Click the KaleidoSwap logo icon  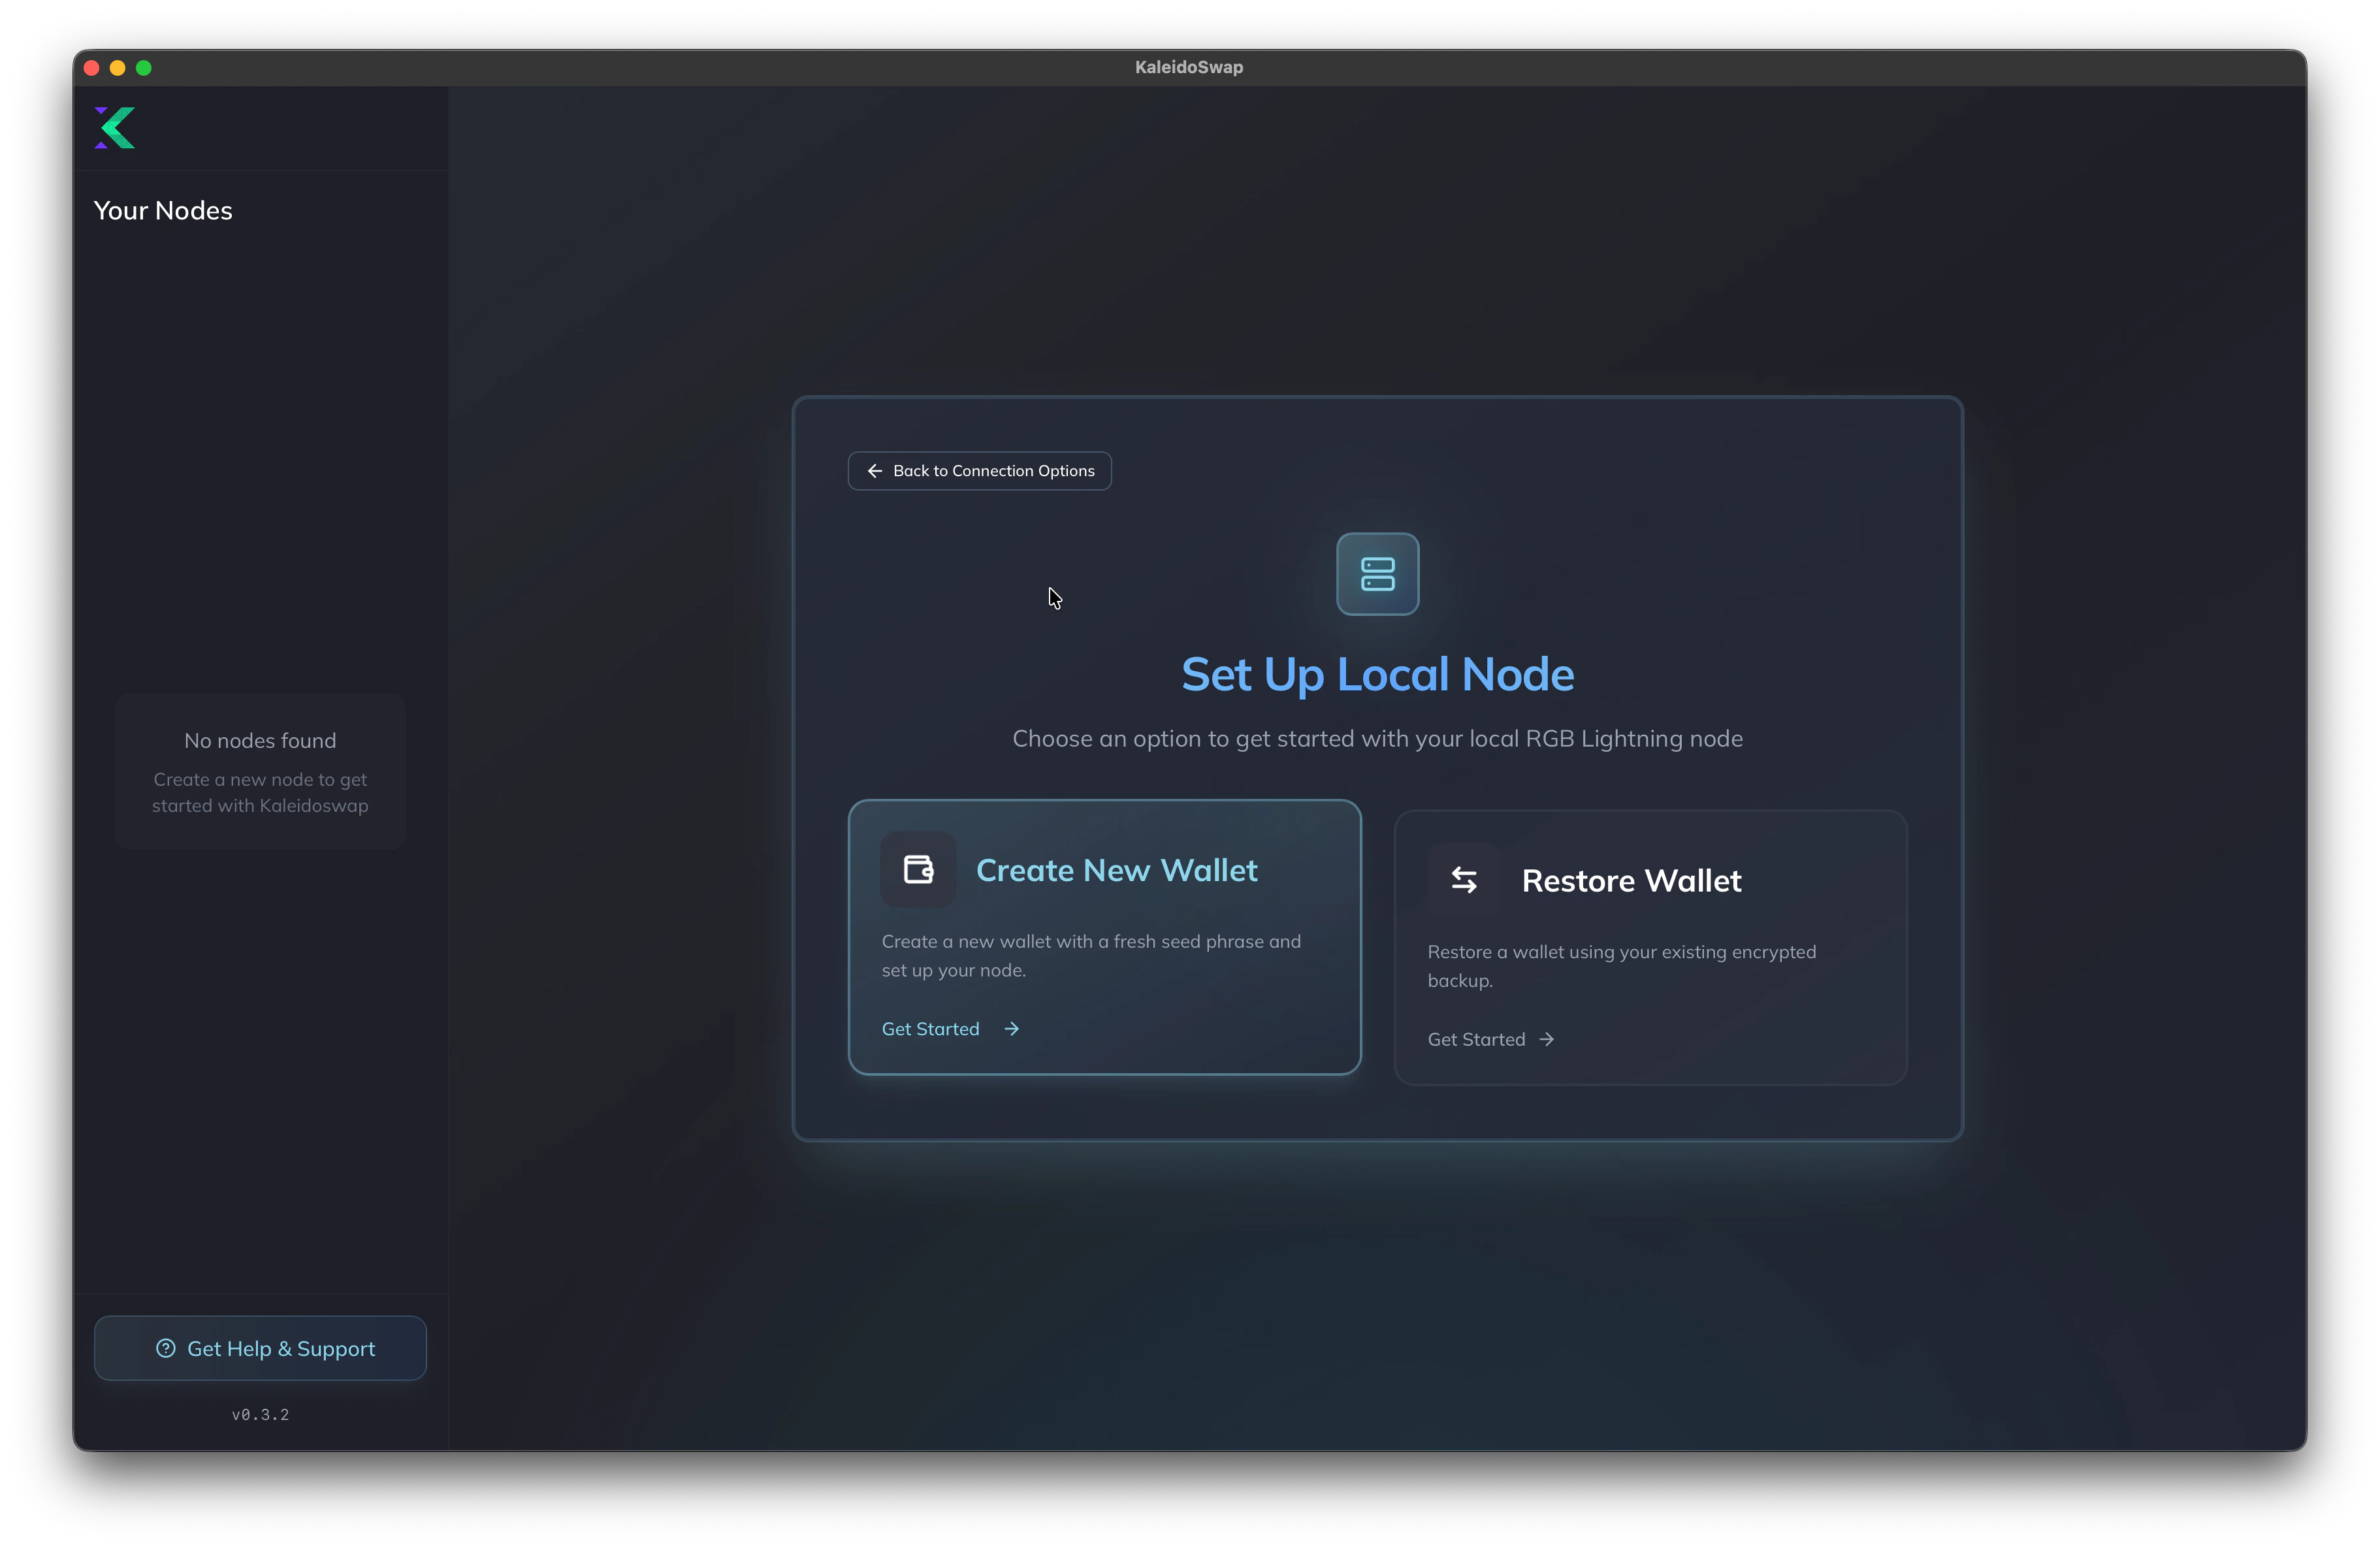click(x=115, y=128)
